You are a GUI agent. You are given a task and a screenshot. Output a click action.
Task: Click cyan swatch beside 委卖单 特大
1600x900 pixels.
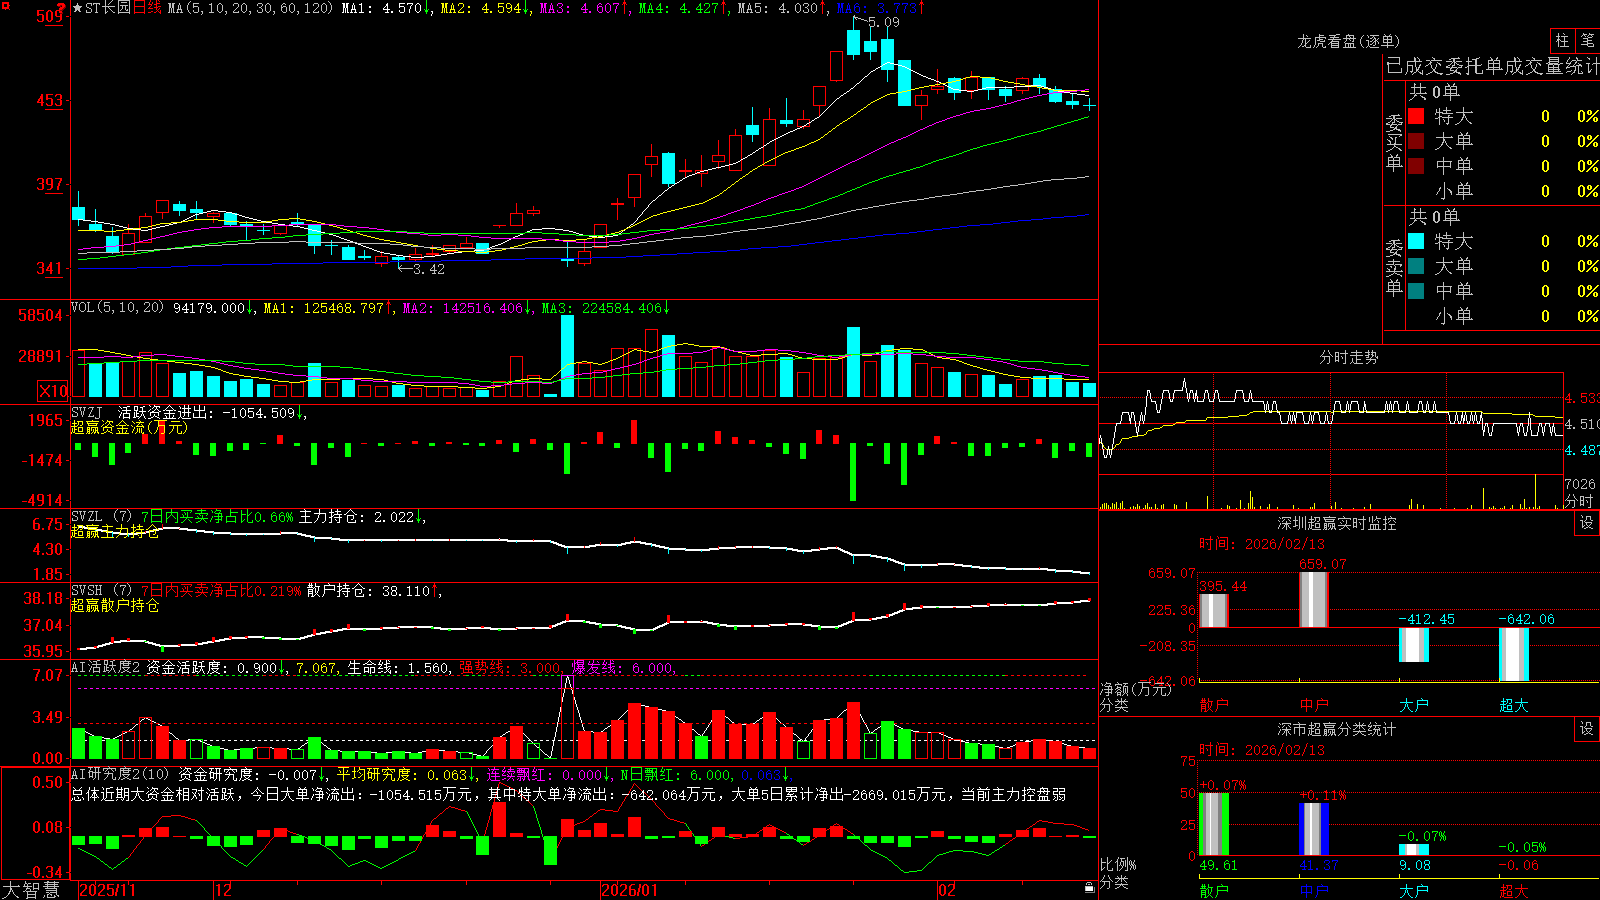coord(1416,241)
